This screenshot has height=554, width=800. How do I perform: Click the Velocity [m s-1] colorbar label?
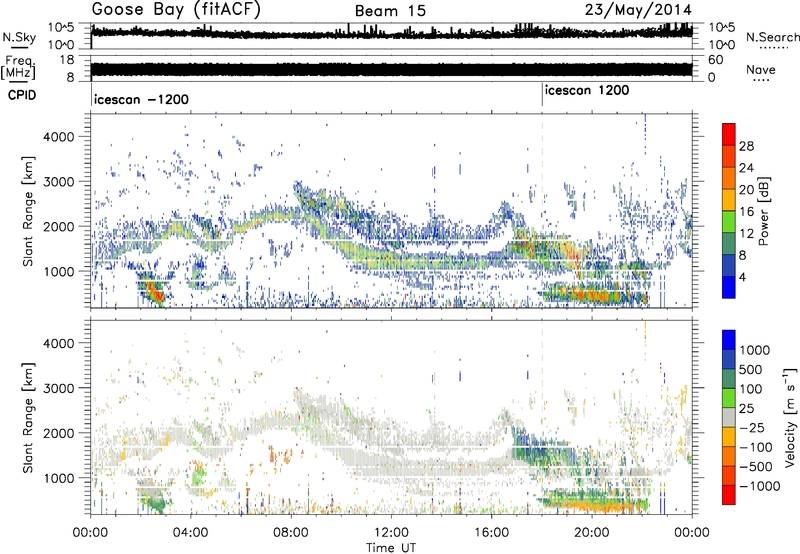pos(790,417)
